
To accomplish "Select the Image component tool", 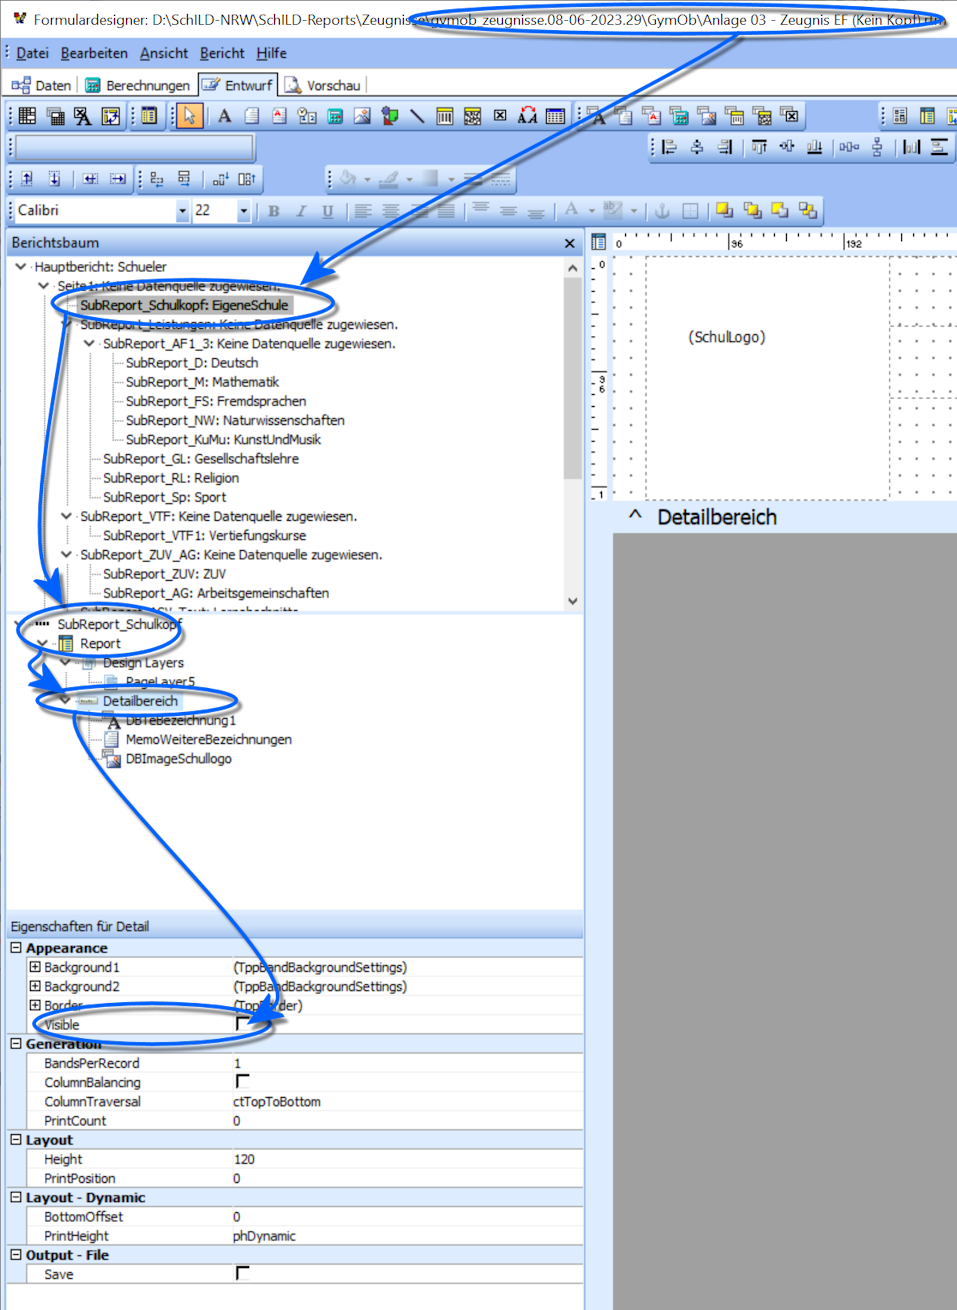I will (x=362, y=116).
